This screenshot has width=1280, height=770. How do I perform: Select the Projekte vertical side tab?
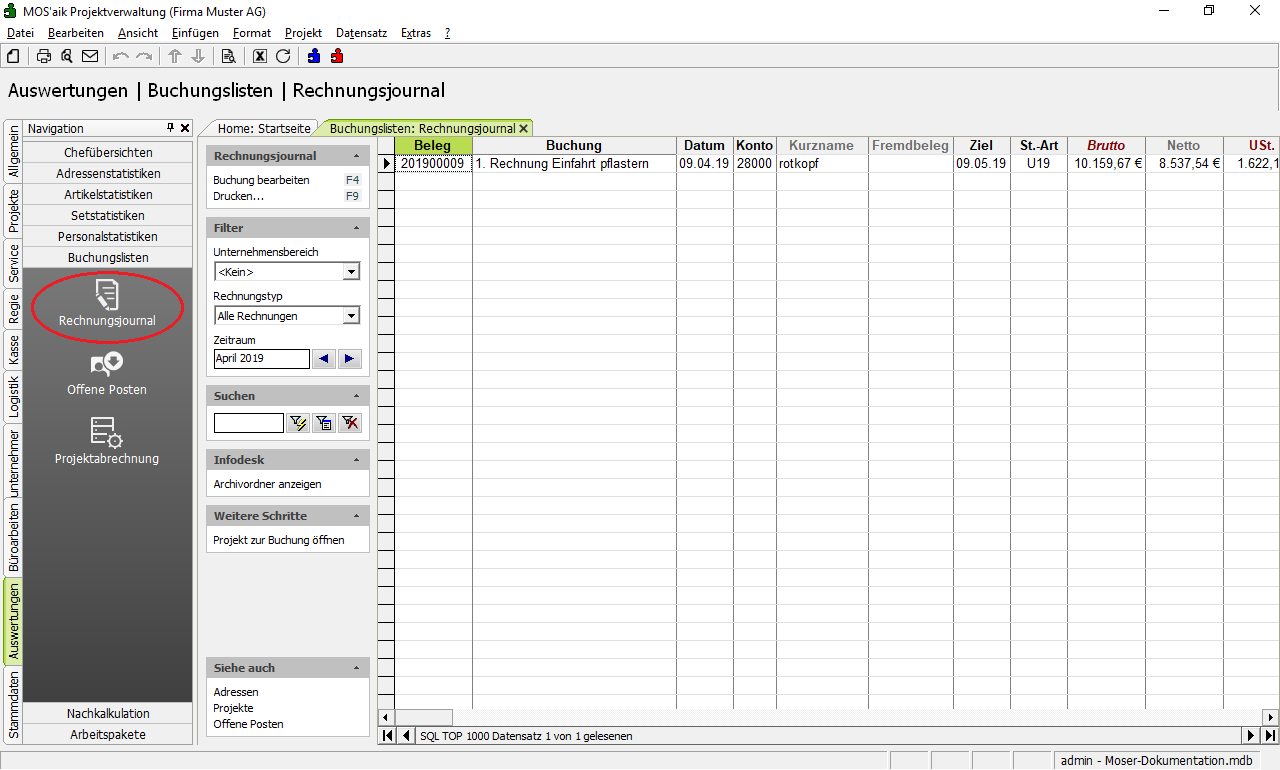pyautogui.click(x=14, y=210)
